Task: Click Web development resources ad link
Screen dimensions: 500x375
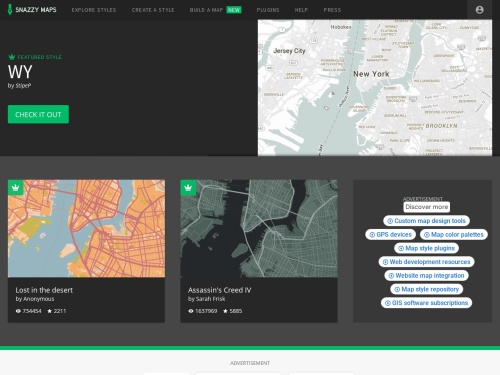Action: tap(426, 262)
